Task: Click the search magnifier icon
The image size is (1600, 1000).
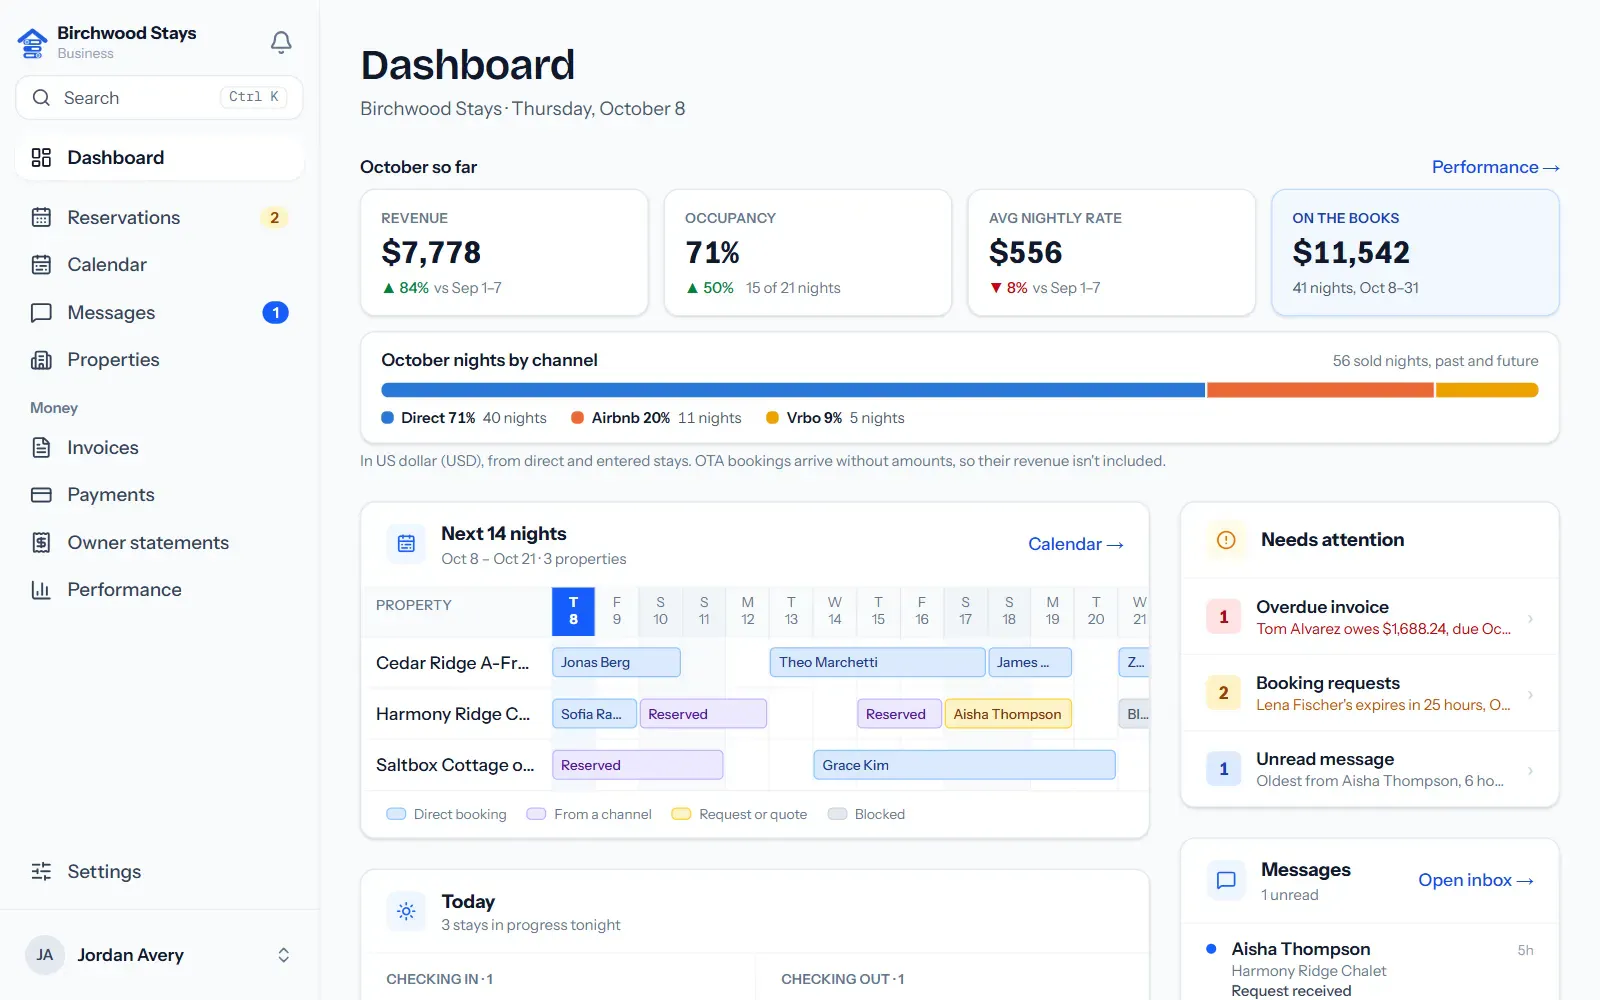Action: click(x=41, y=98)
